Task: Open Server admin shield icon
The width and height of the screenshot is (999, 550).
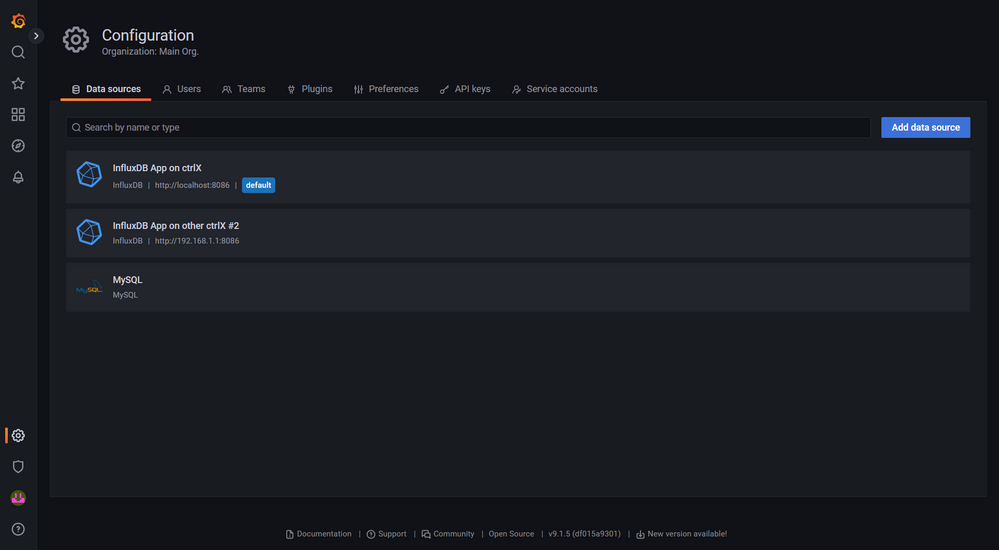Action: [18, 467]
